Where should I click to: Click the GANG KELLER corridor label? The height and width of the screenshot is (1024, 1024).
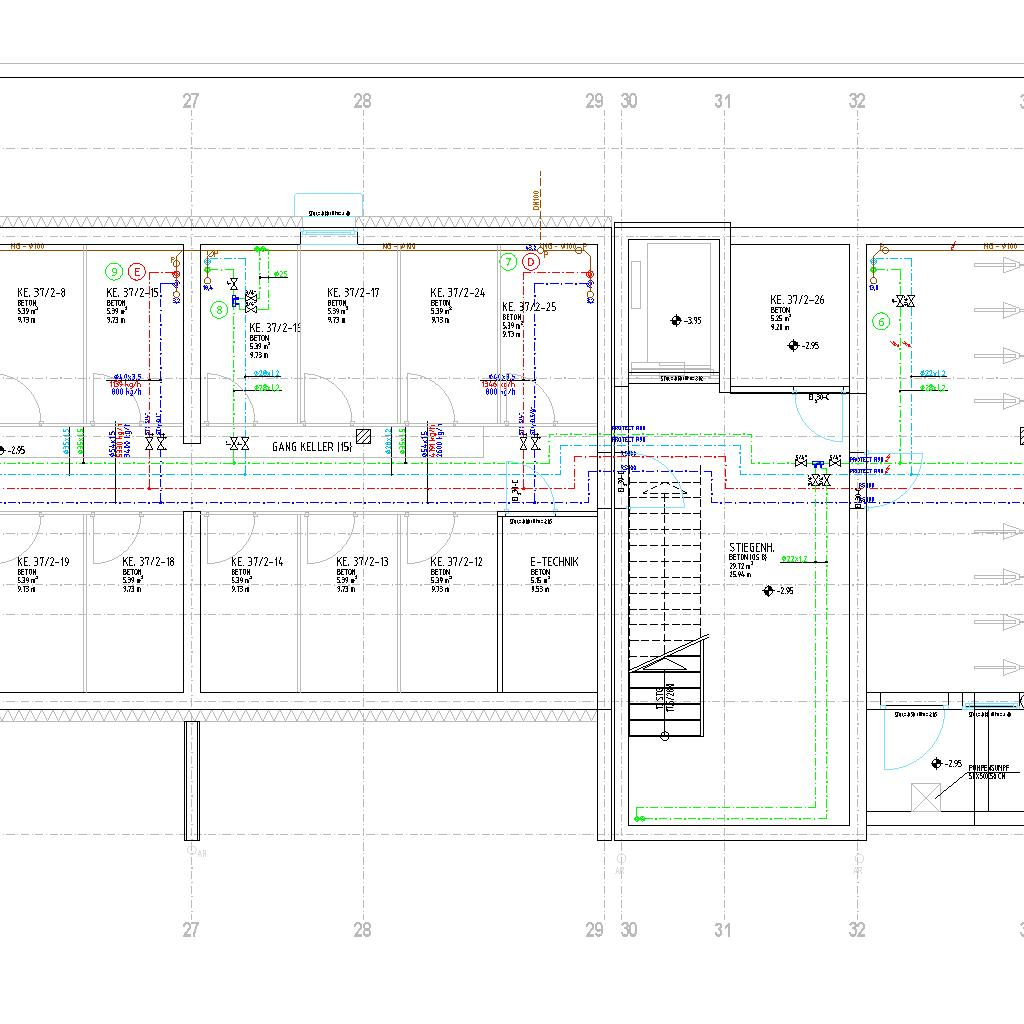[x=311, y=446]
